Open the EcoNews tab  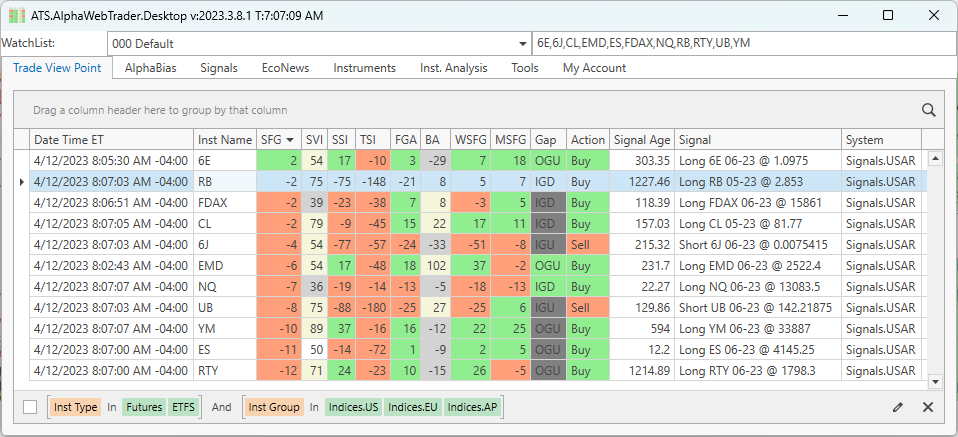(285, 68)
